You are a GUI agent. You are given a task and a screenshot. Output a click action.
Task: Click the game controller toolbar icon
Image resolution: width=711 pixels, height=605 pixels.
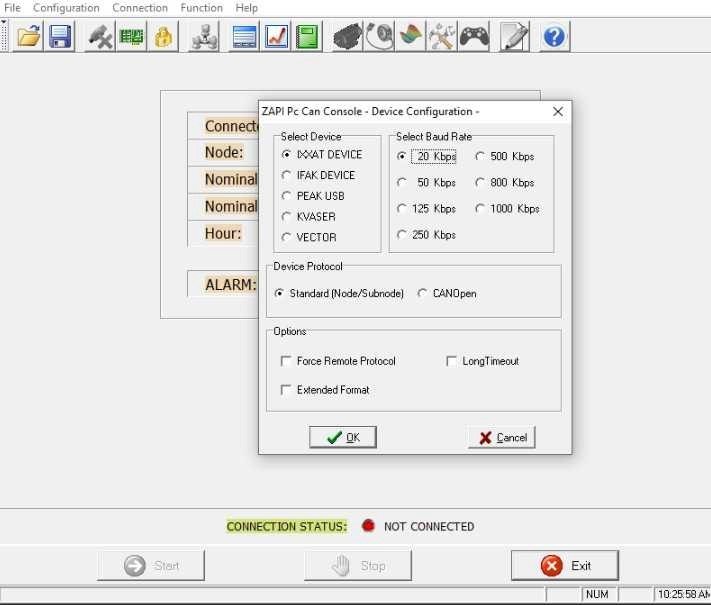(474, 36)
